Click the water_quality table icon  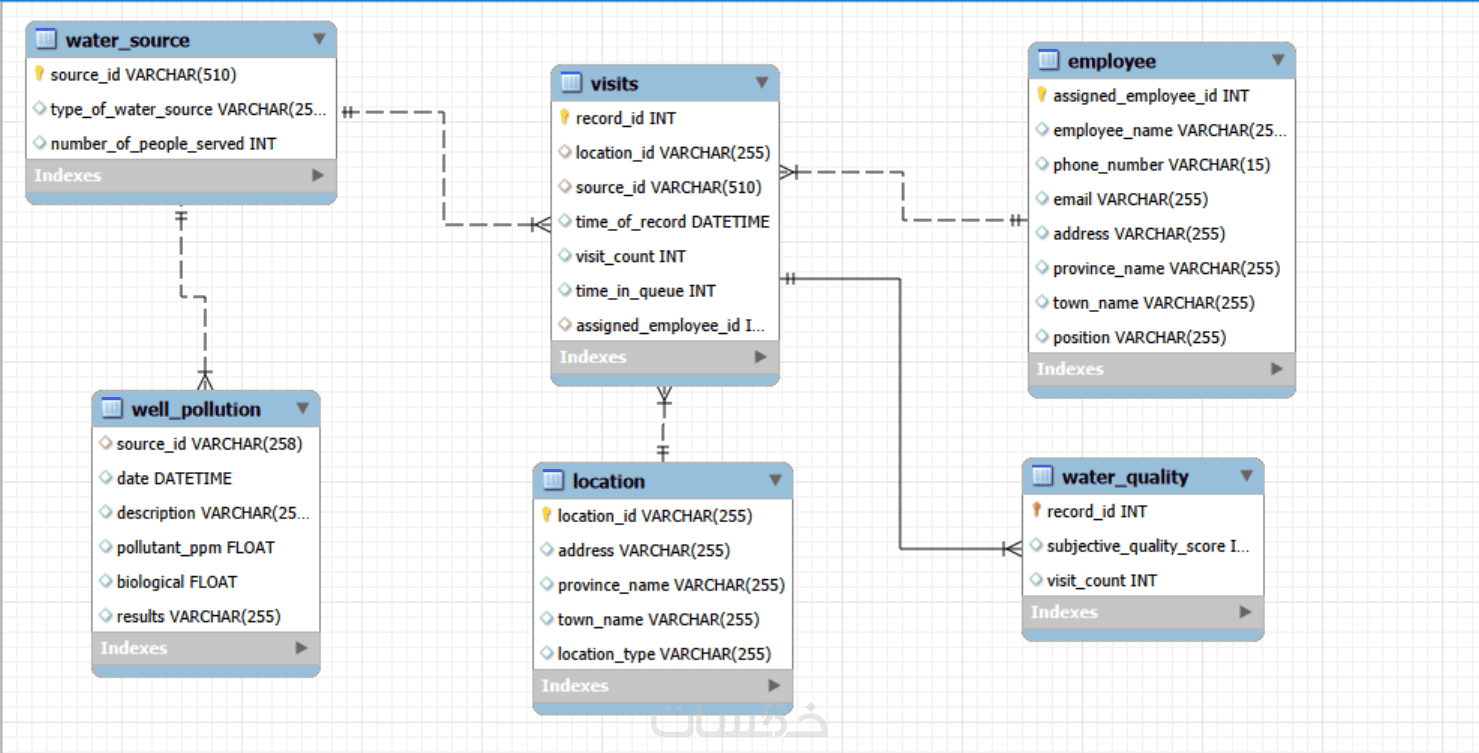pyautogui.click(x=1042, y=477)
